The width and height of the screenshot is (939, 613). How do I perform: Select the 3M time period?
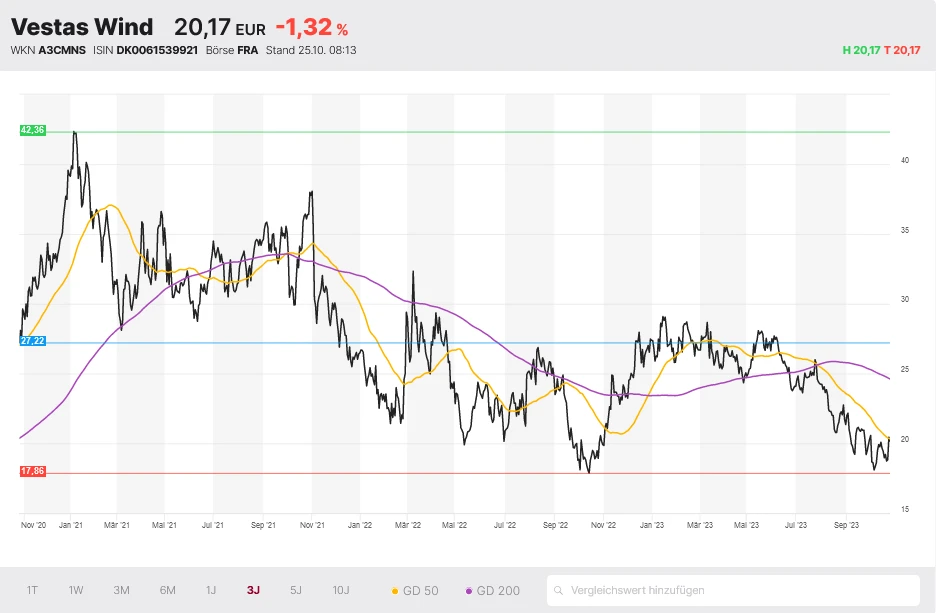tap(121, 590)
